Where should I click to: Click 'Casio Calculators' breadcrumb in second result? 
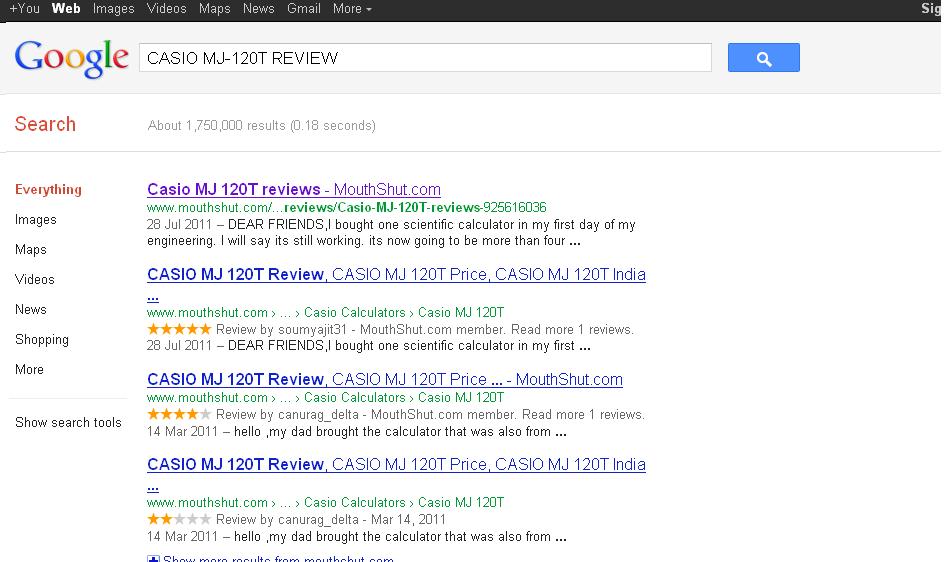[x=355, y=312]
